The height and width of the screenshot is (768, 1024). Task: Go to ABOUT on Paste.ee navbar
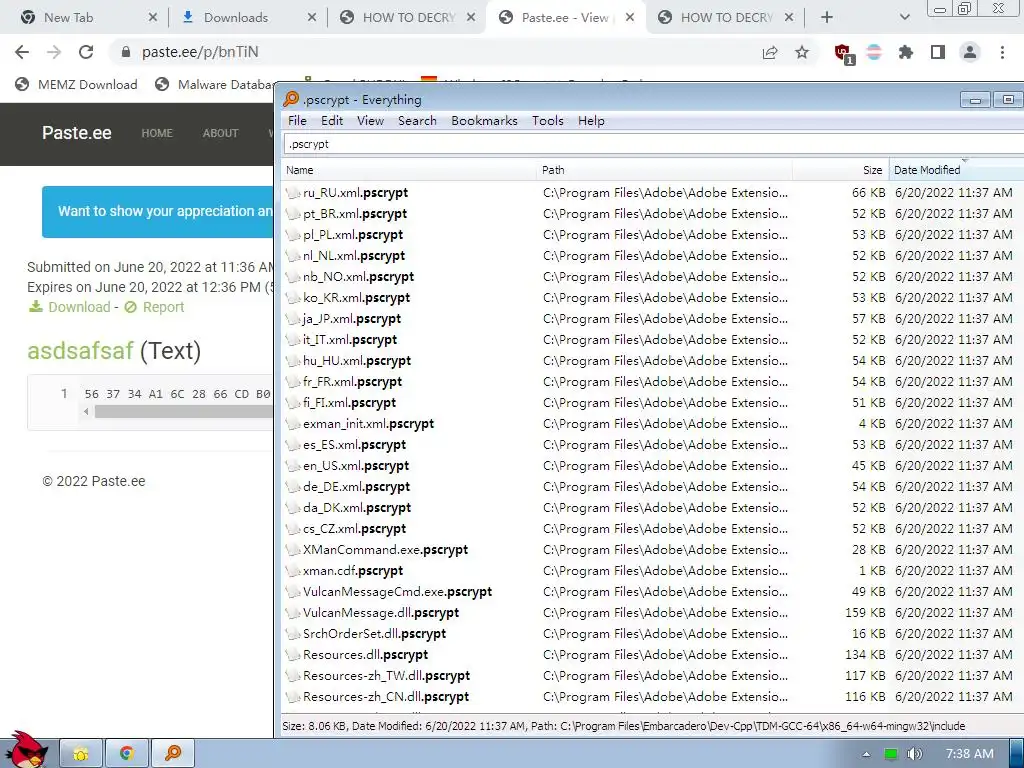pyautogui.click(x=220, y=133)
